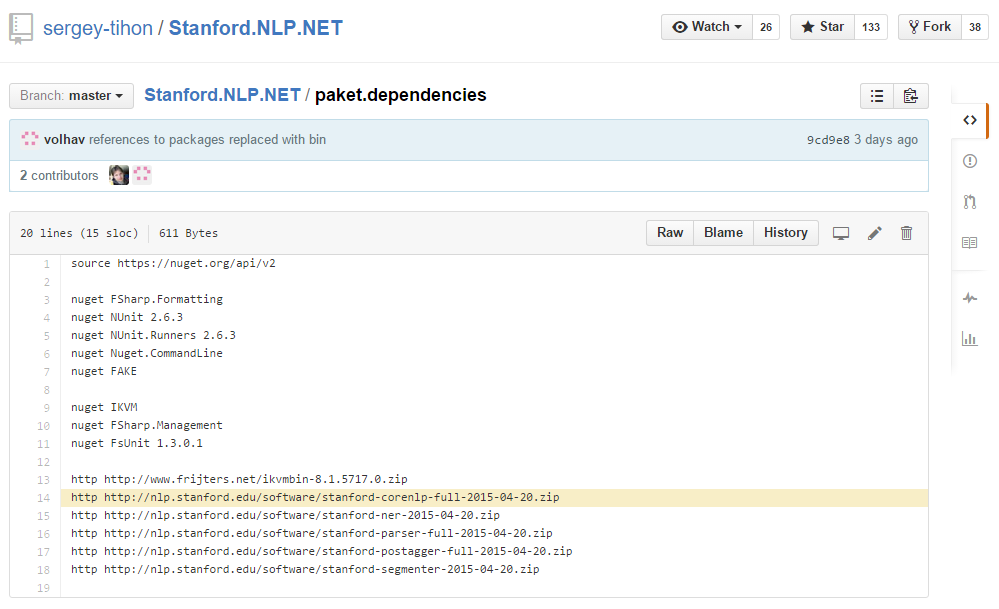
Task: Copy file path clipboard icon
Action: 911,96
